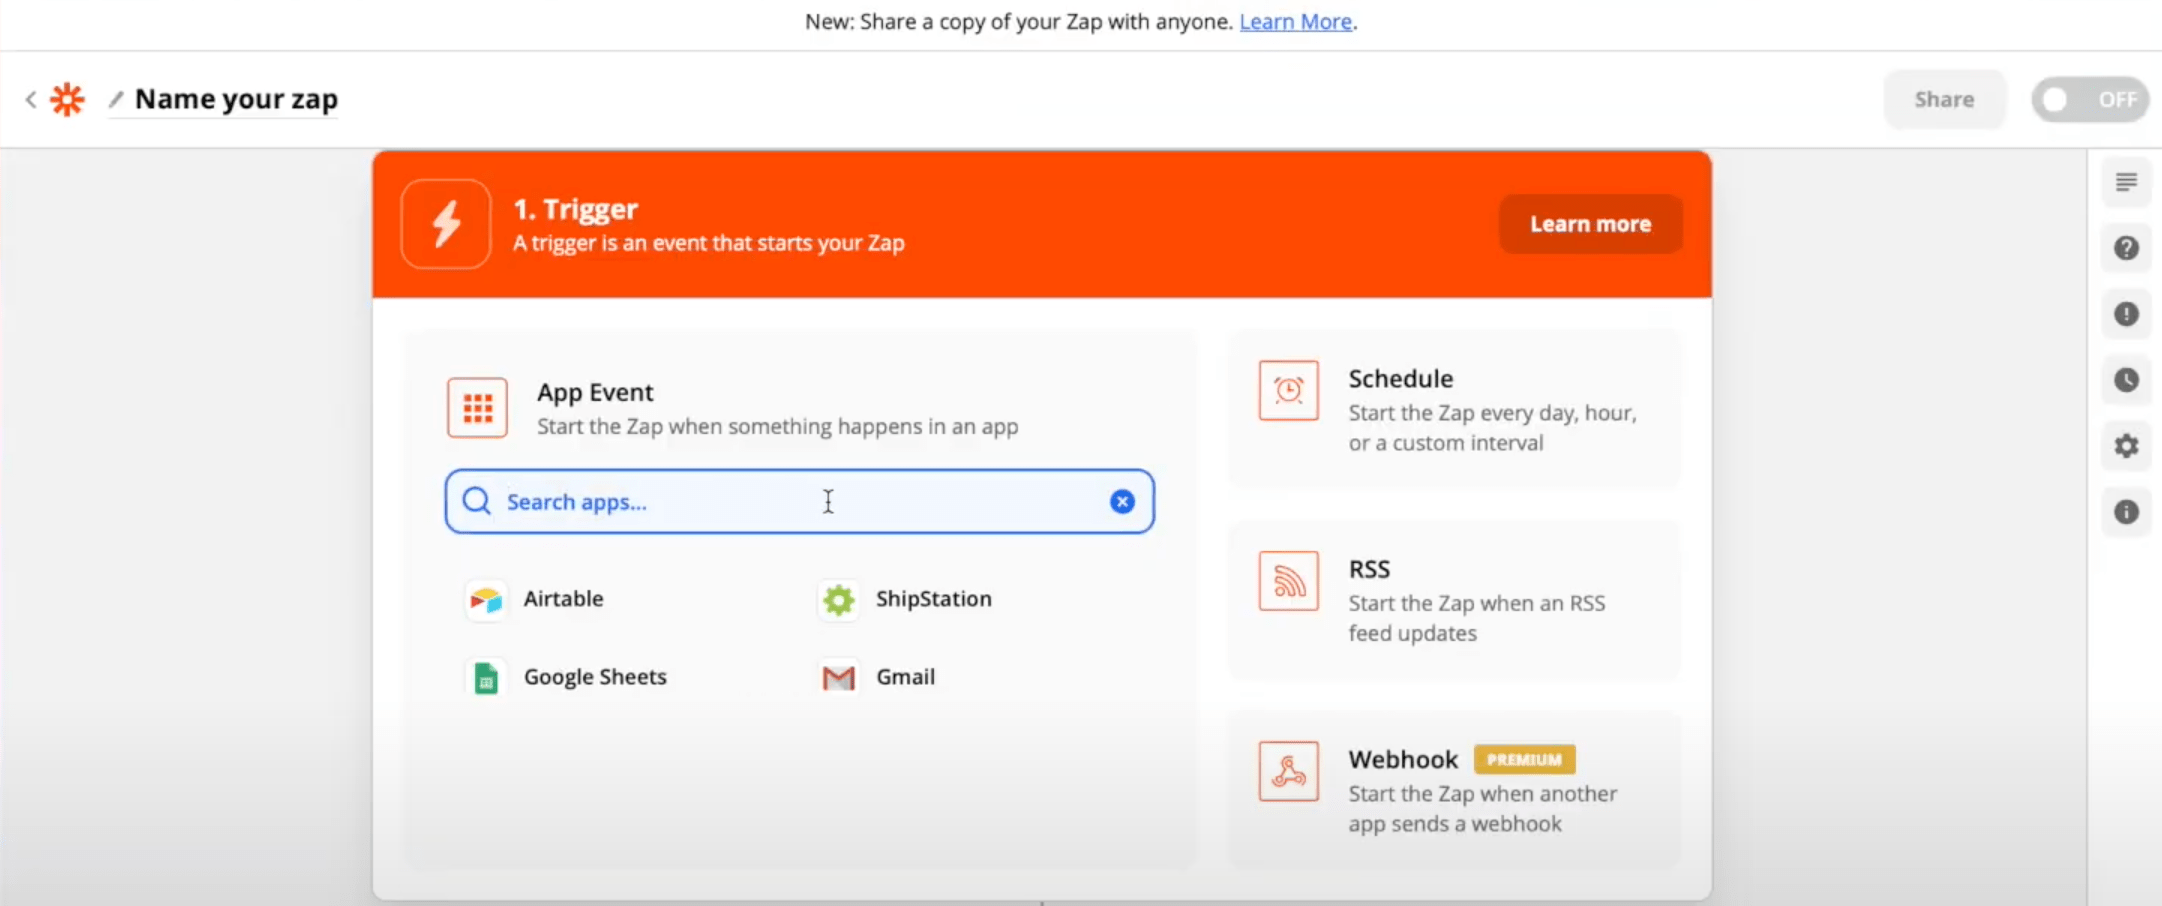Image resolution: width=2162 pixels, height=906 pixels.
Task: Click Learn more about triggers
Action: pyautogui.click(x=1590, y=223)
